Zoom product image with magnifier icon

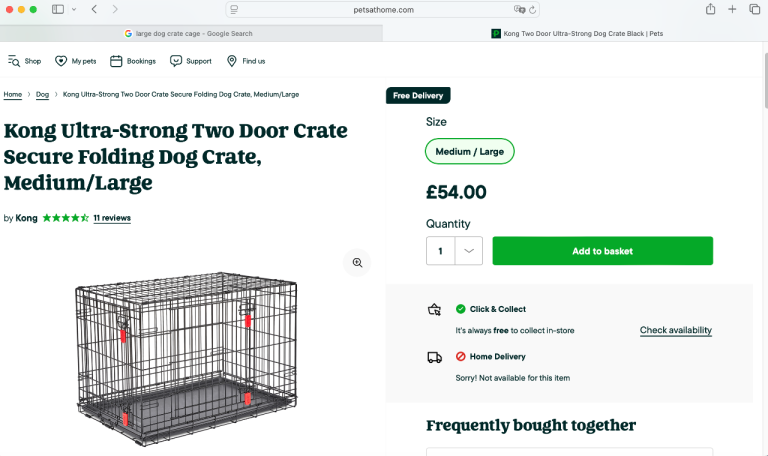(x=356, y=263)
